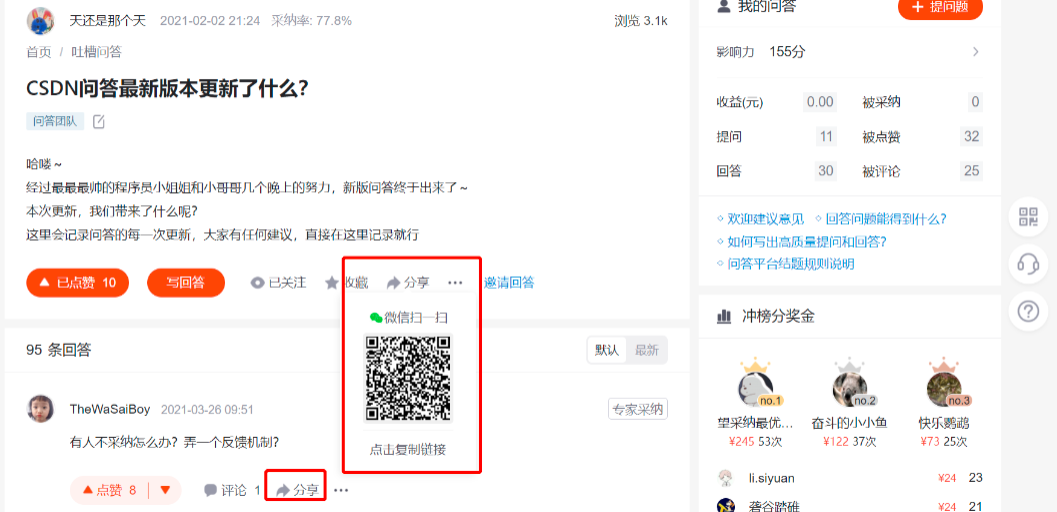Click the 提问 count 11
The image size is (1057, 512).
[826, 137]
